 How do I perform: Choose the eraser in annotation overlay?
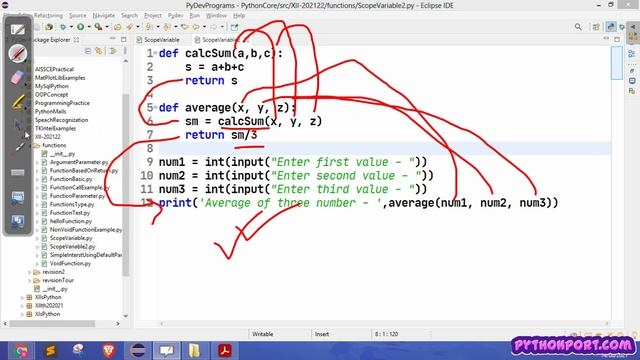(x=18, y=77)
